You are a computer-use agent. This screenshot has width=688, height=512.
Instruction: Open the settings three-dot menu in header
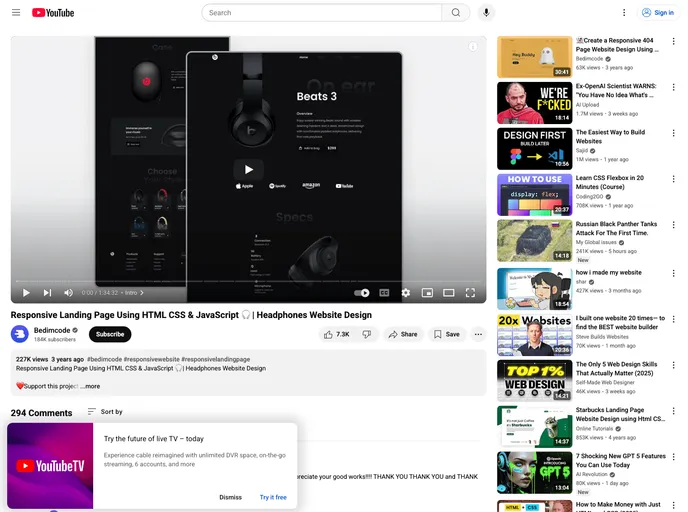(624, 13)
